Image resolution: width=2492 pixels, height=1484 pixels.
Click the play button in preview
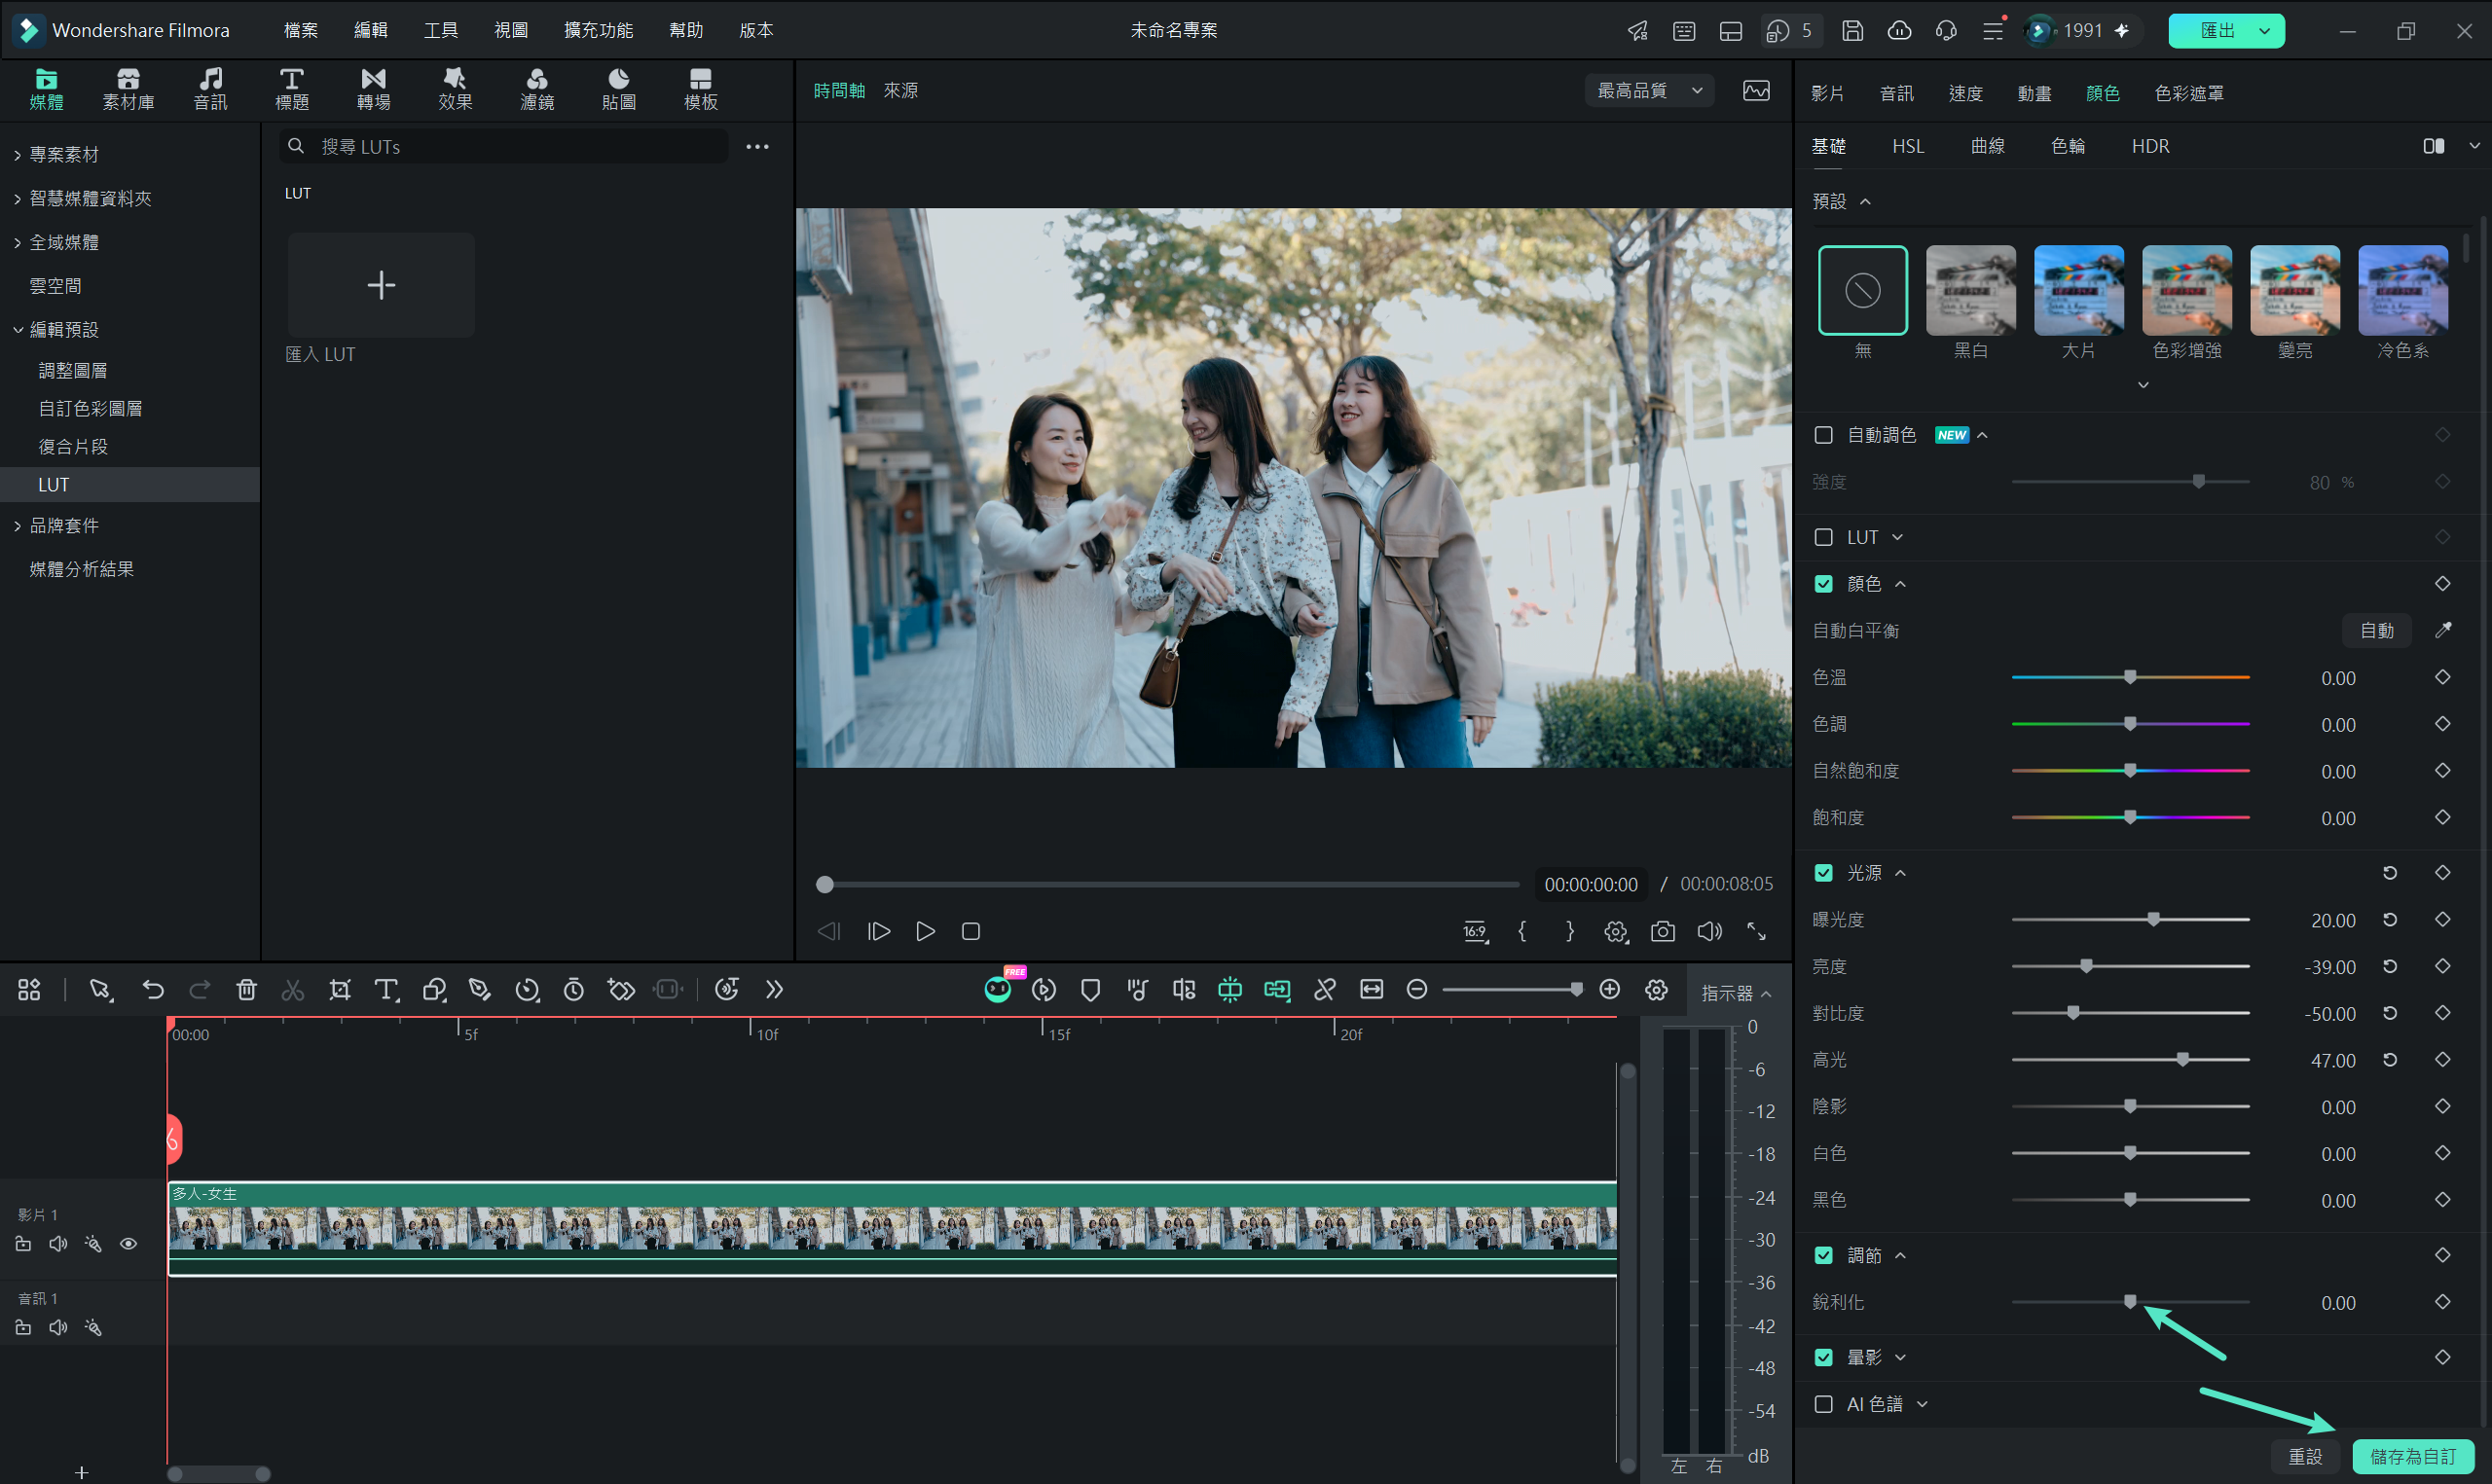[x=926, y=931]
